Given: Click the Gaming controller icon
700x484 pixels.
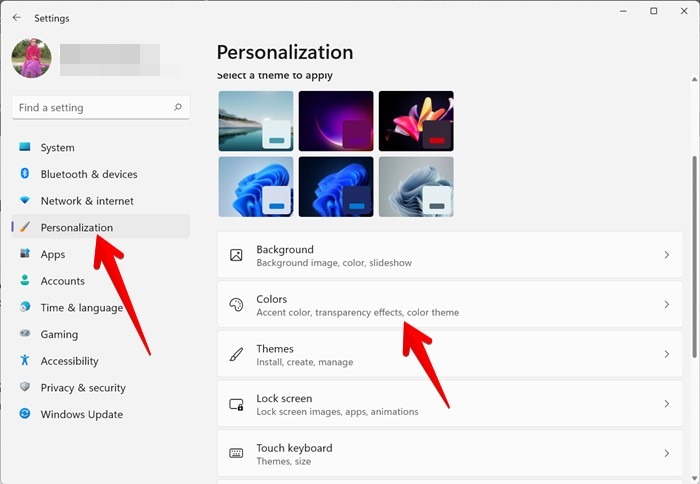Looking at the screenshot, I should 25,334.
